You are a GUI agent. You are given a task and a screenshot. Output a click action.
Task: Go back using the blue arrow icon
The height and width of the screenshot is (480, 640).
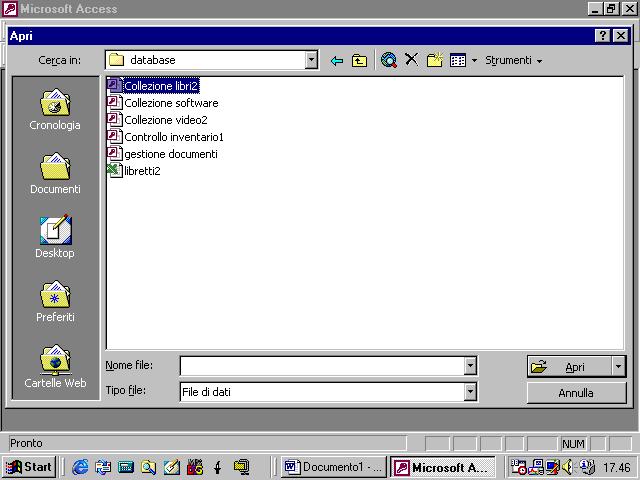(337, 61)
